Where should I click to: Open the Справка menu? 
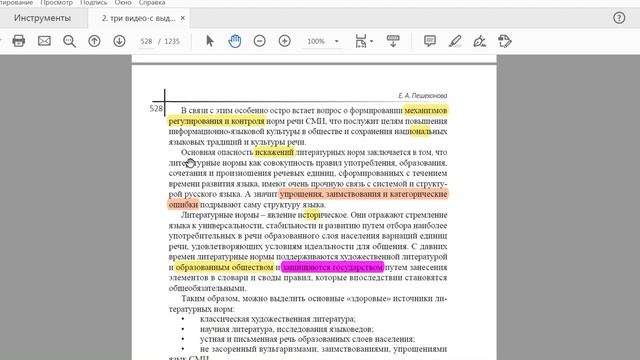pos(152,2)
